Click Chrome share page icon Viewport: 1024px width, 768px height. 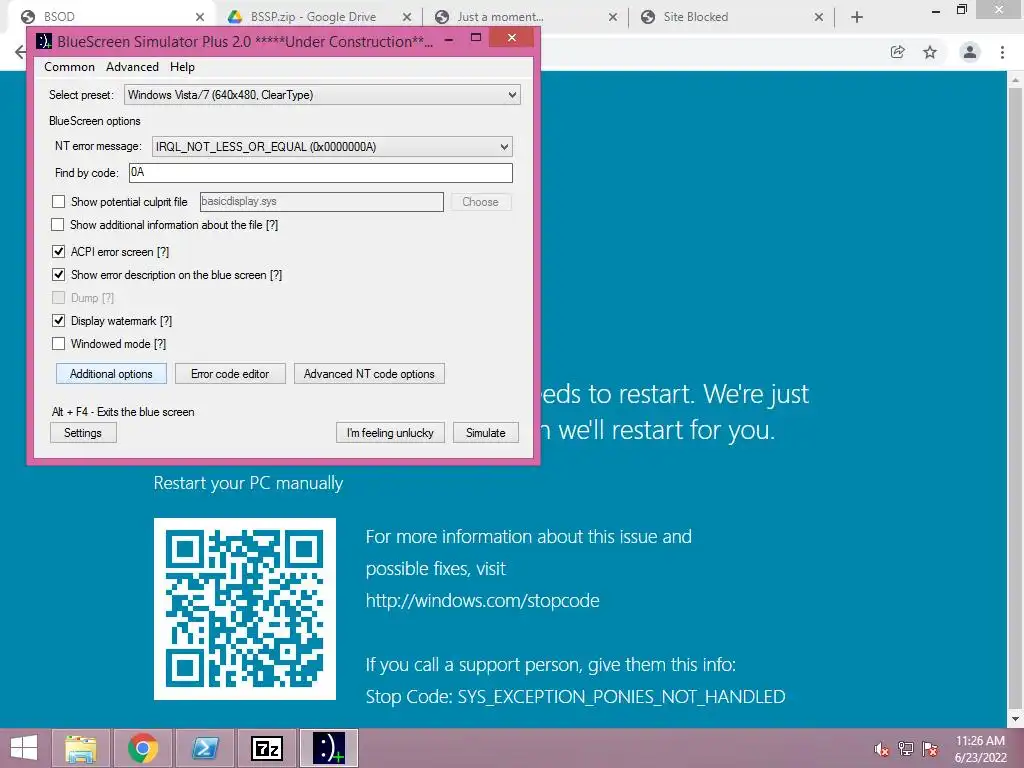[x=898, y=52]
